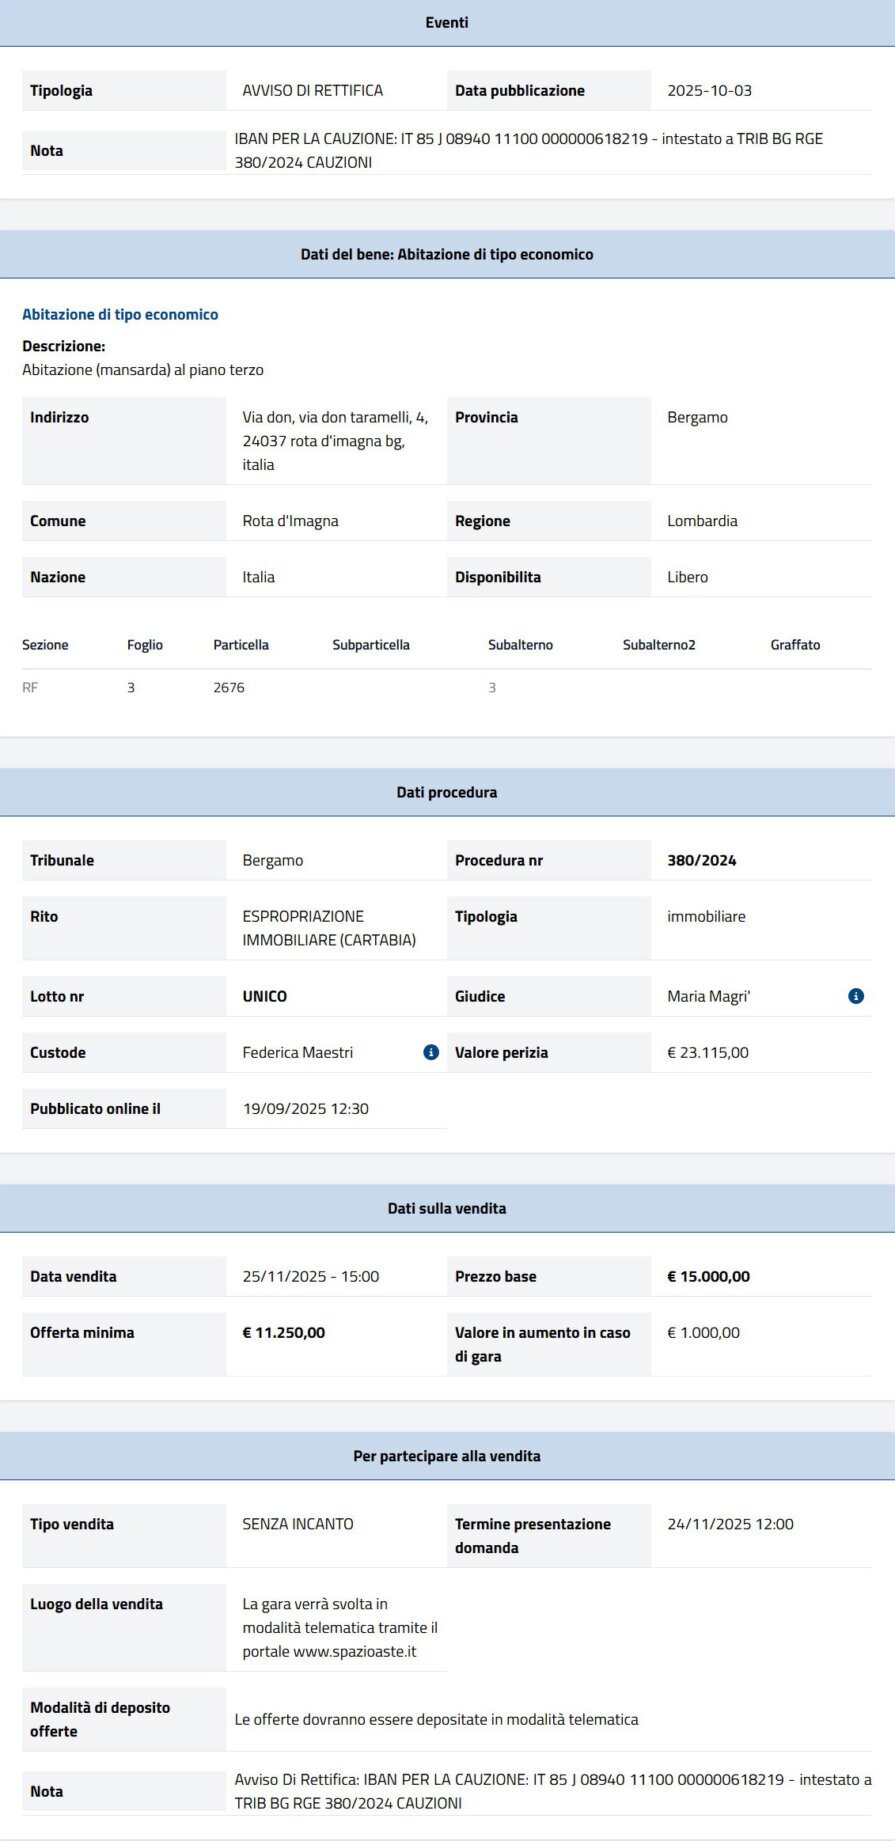Click the Particella value 2676
This screenshot has width=895, height=1841.
click(229, 687)
